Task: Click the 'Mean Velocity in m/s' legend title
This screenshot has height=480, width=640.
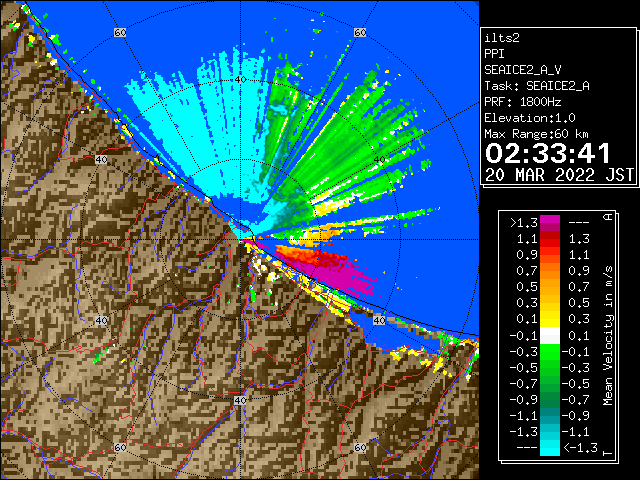Action: [x=608, y=336]
